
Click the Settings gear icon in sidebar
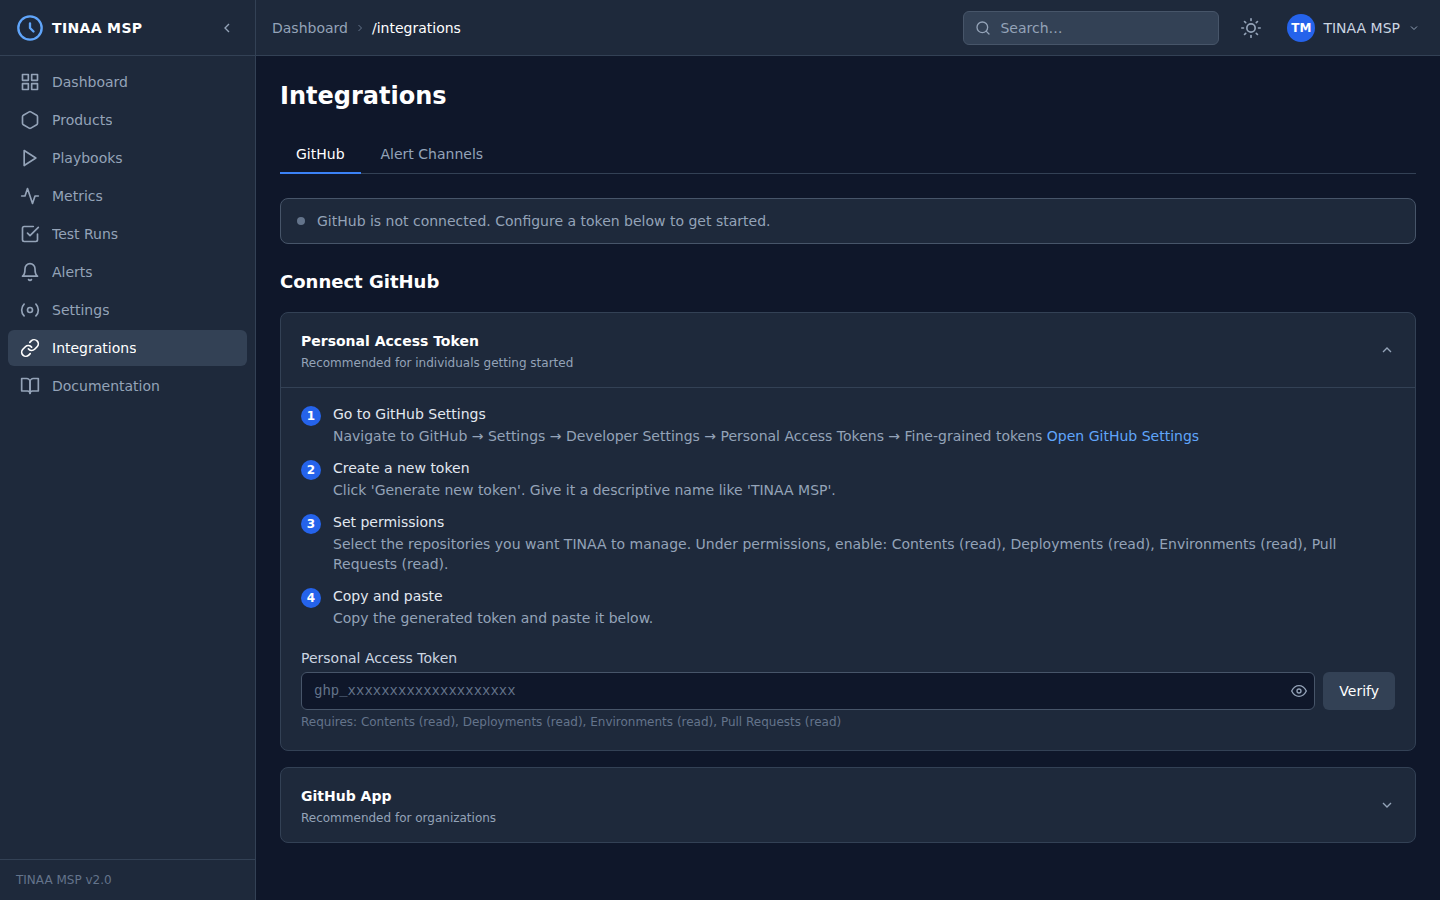tap(30, 310)
